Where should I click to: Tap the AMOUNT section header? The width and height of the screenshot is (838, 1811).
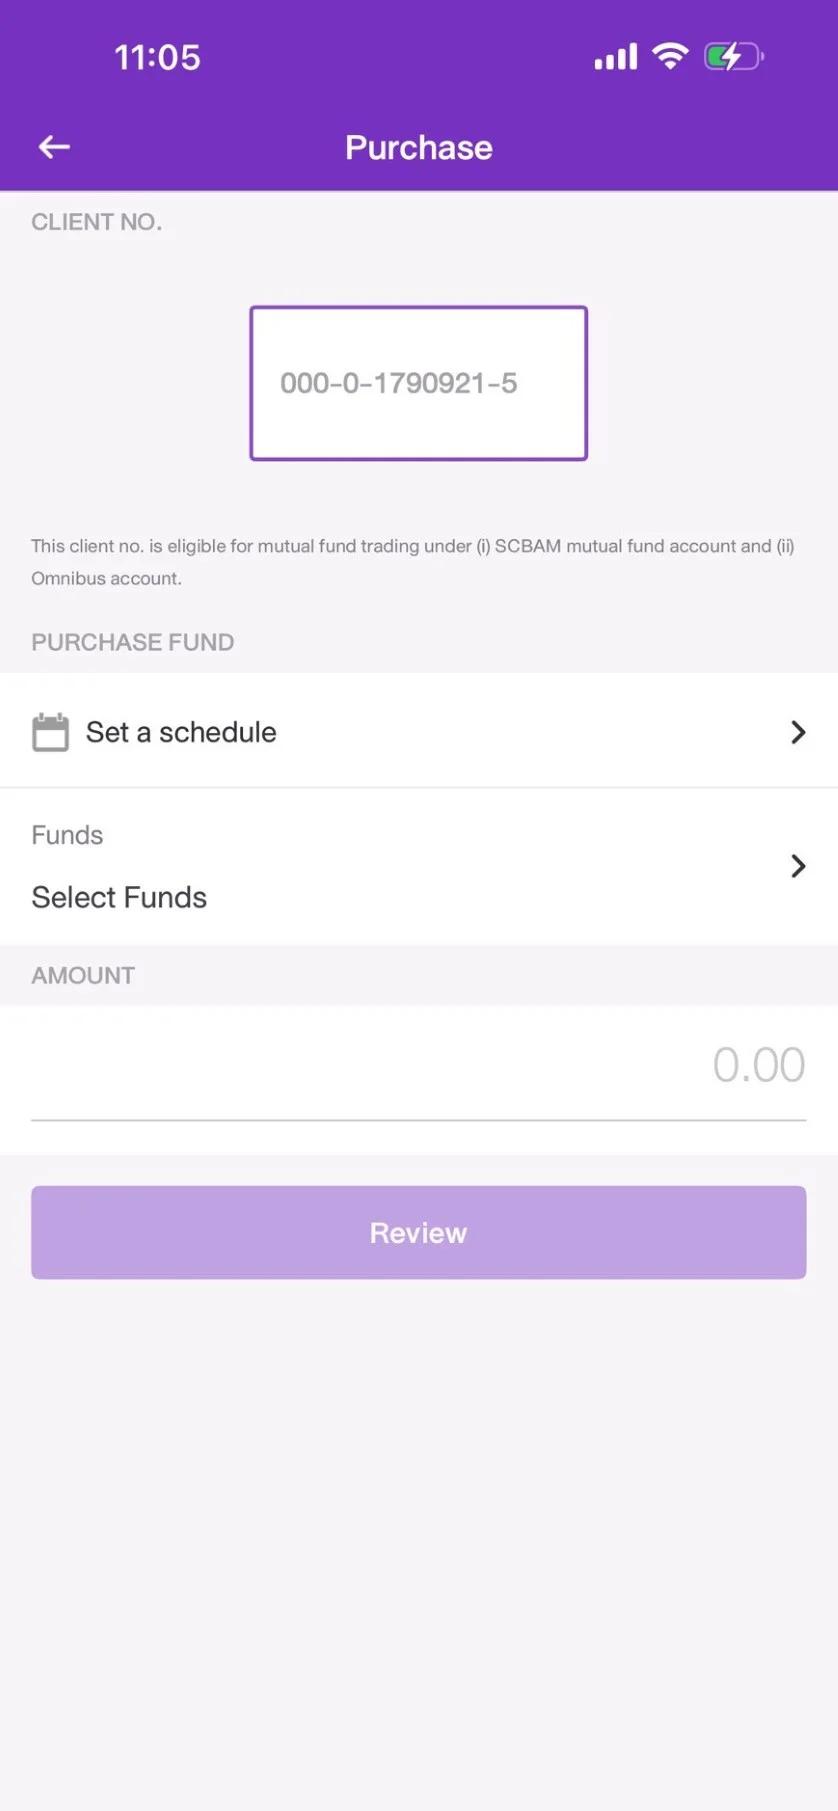click(x=83, y=975)
